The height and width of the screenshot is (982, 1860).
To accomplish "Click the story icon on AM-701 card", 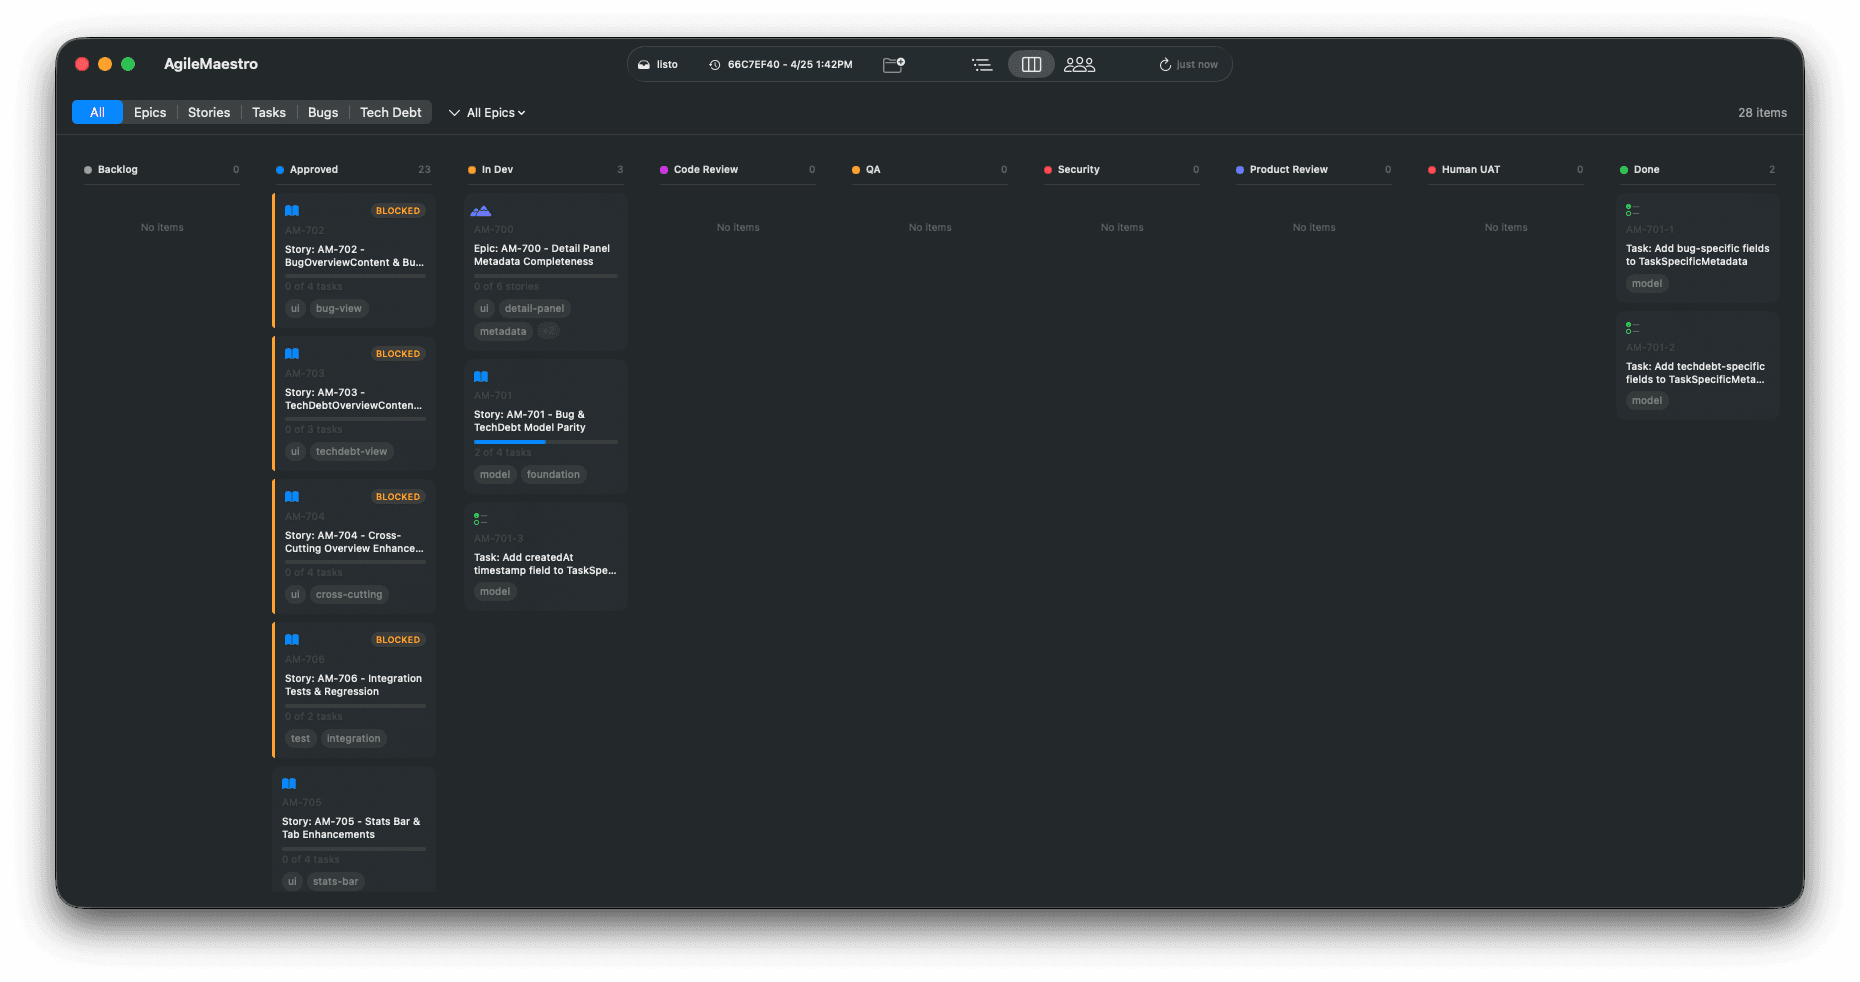I will [481, 377].
